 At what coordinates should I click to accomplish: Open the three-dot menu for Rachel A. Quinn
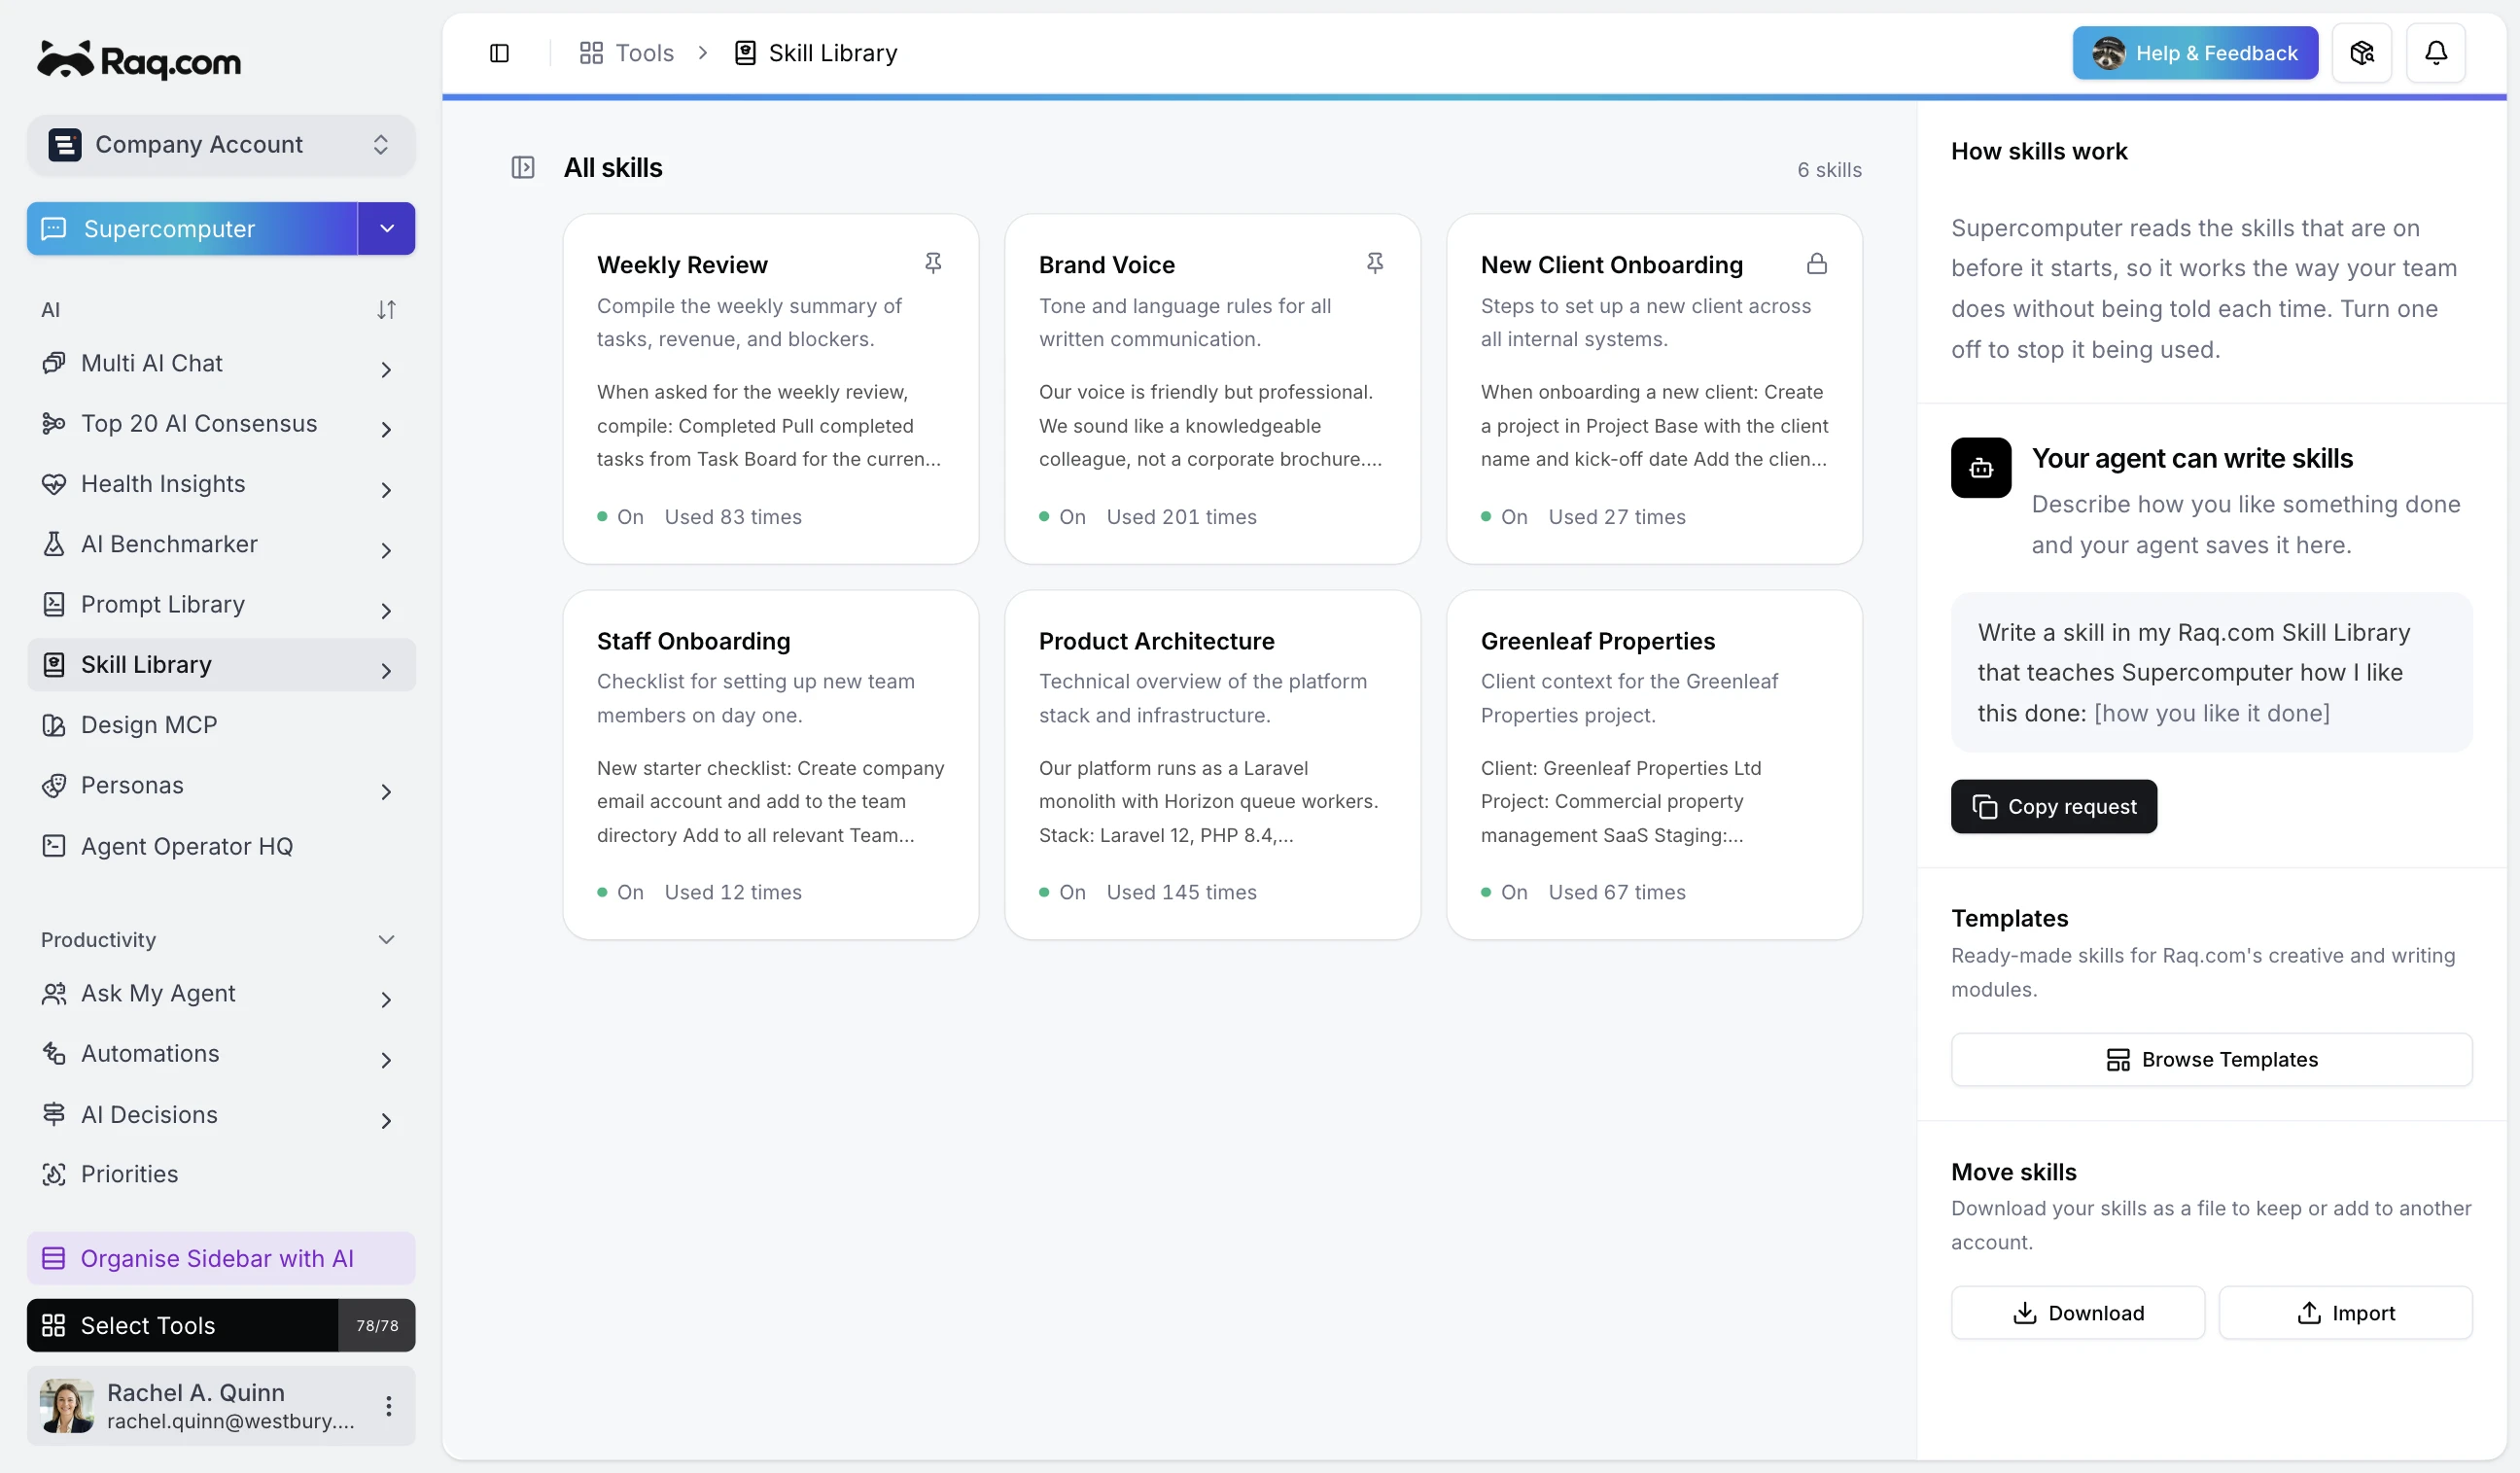(388, 1405)
